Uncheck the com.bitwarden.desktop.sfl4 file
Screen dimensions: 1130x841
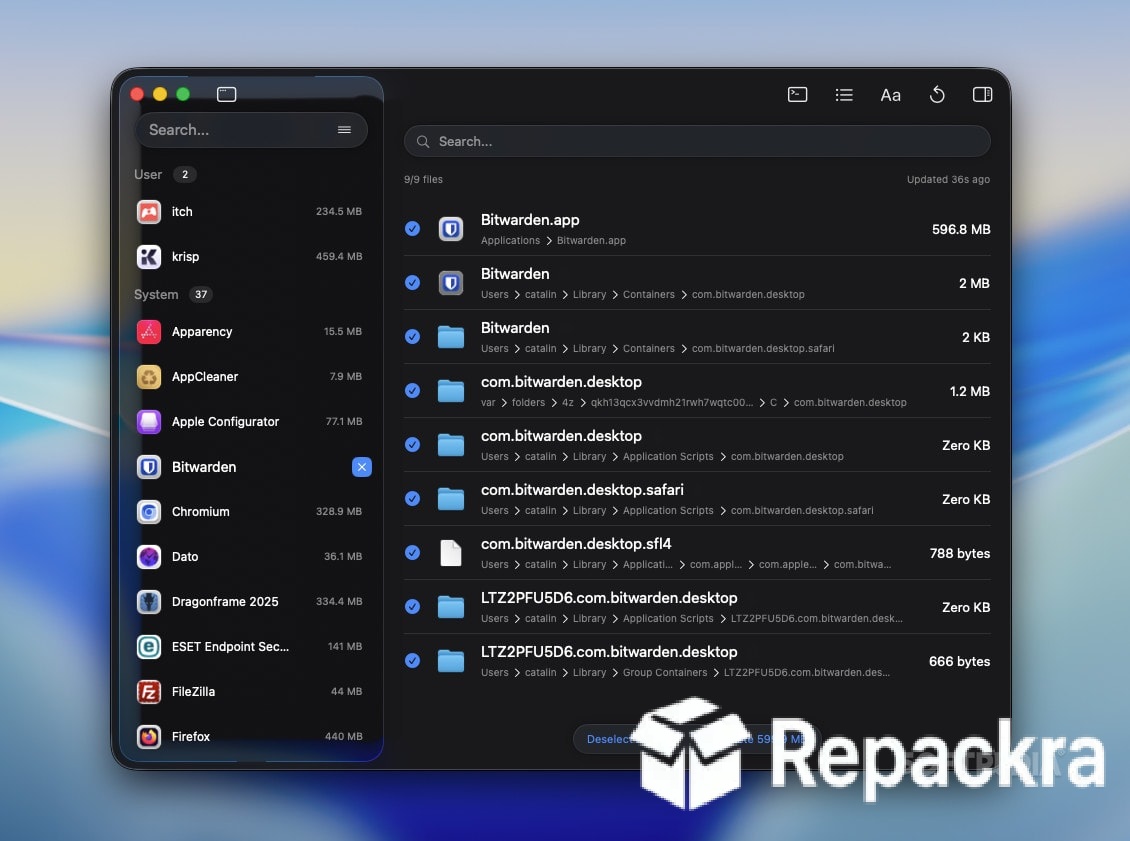click(x=412, y=553)
